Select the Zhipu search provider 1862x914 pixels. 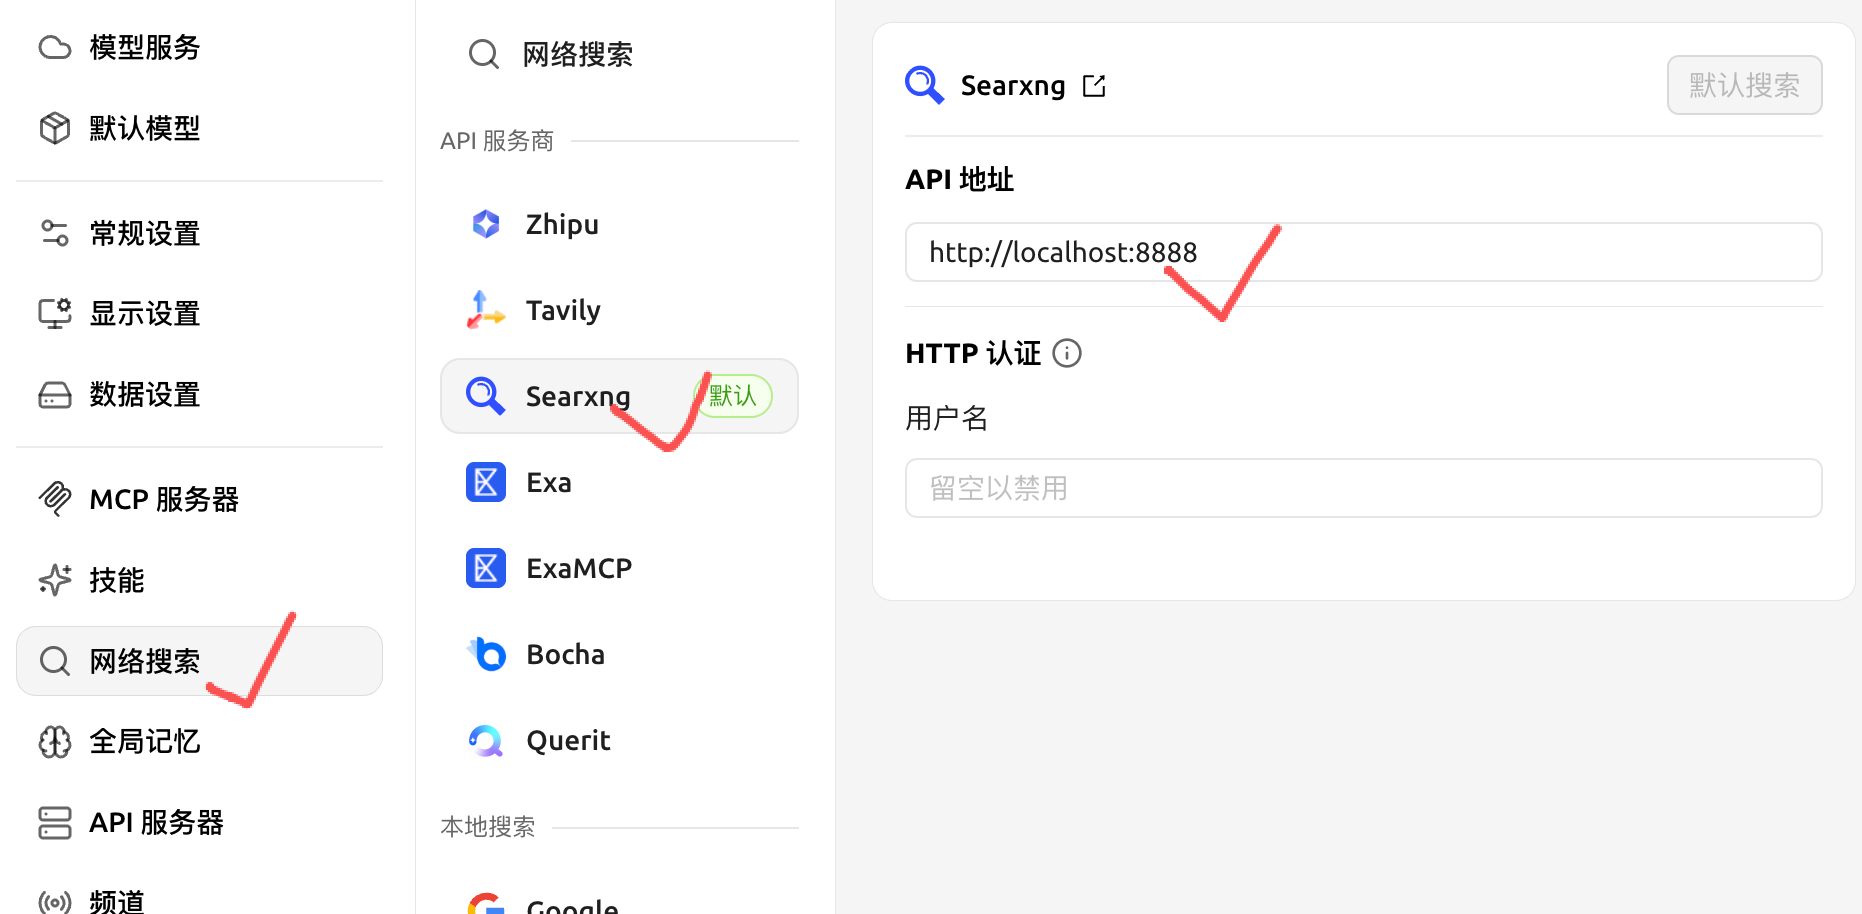pos(619,224)
